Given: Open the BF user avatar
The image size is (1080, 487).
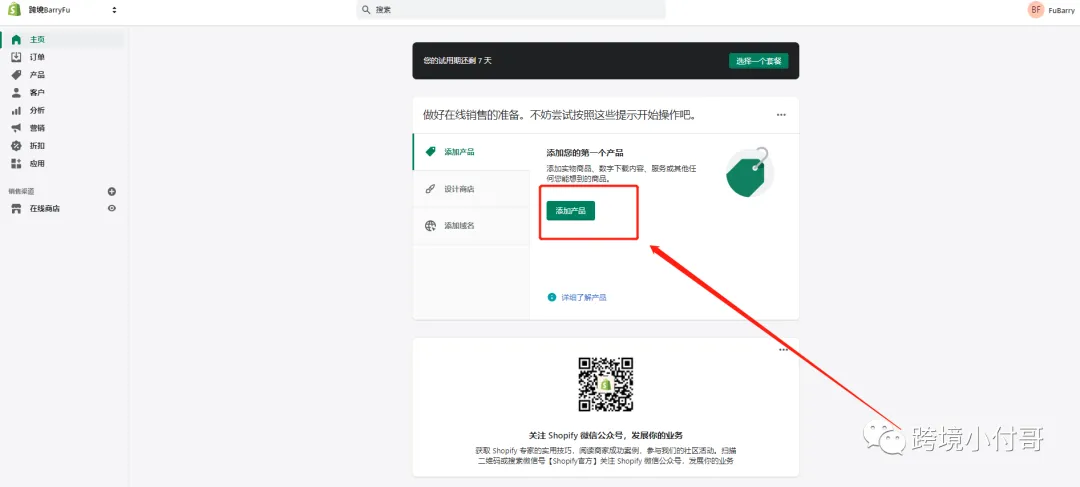Looking at the screenshot, I should tap(1035, 10).
